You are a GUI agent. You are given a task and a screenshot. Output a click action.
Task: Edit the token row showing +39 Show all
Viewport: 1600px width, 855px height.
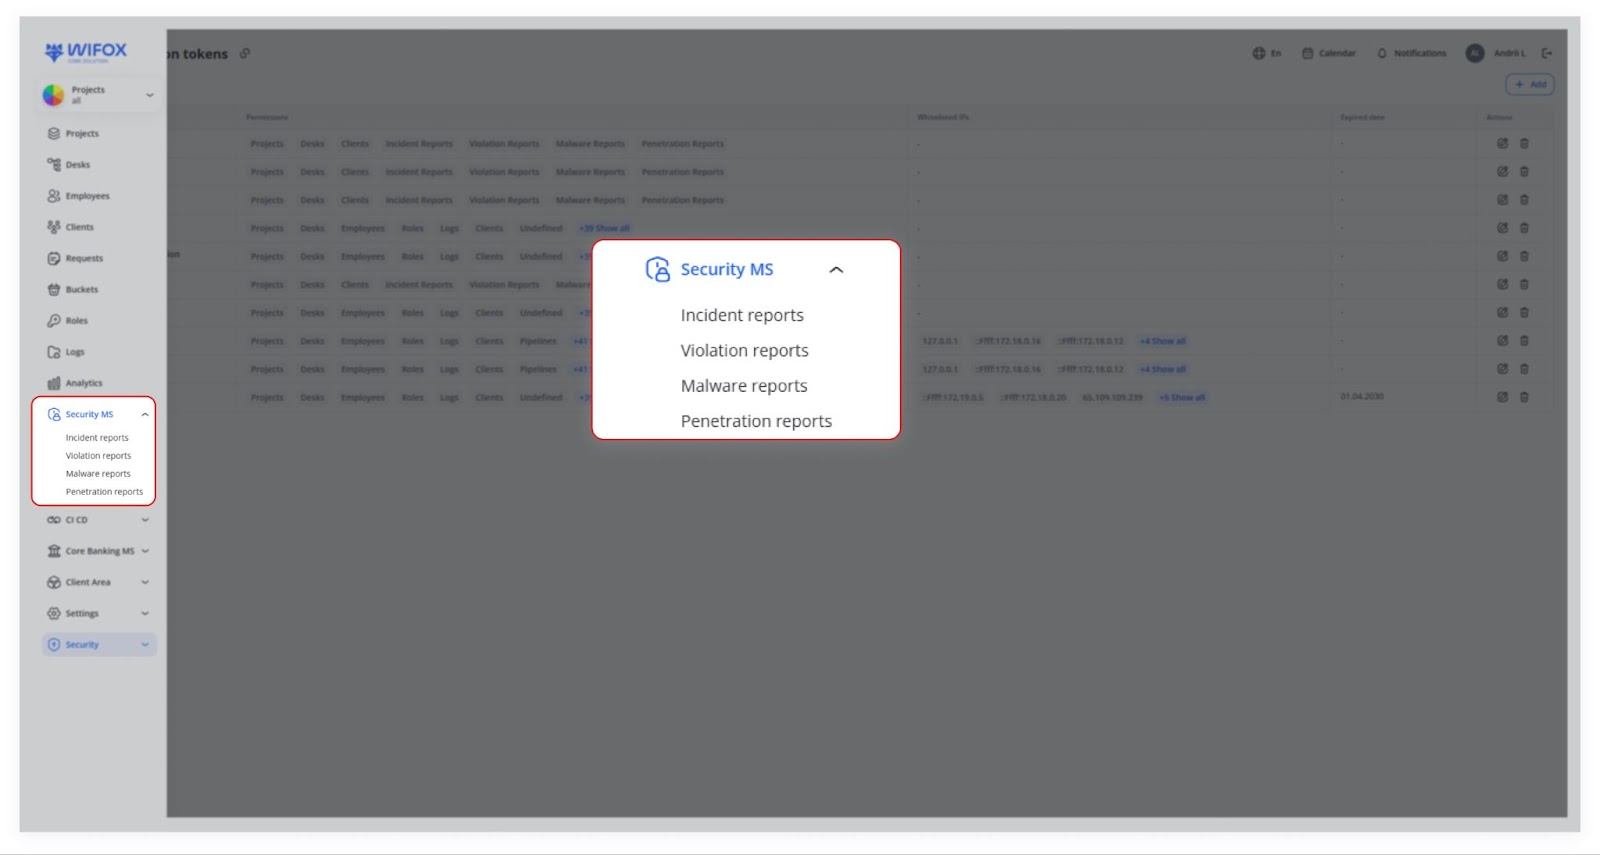[1502, 228]
